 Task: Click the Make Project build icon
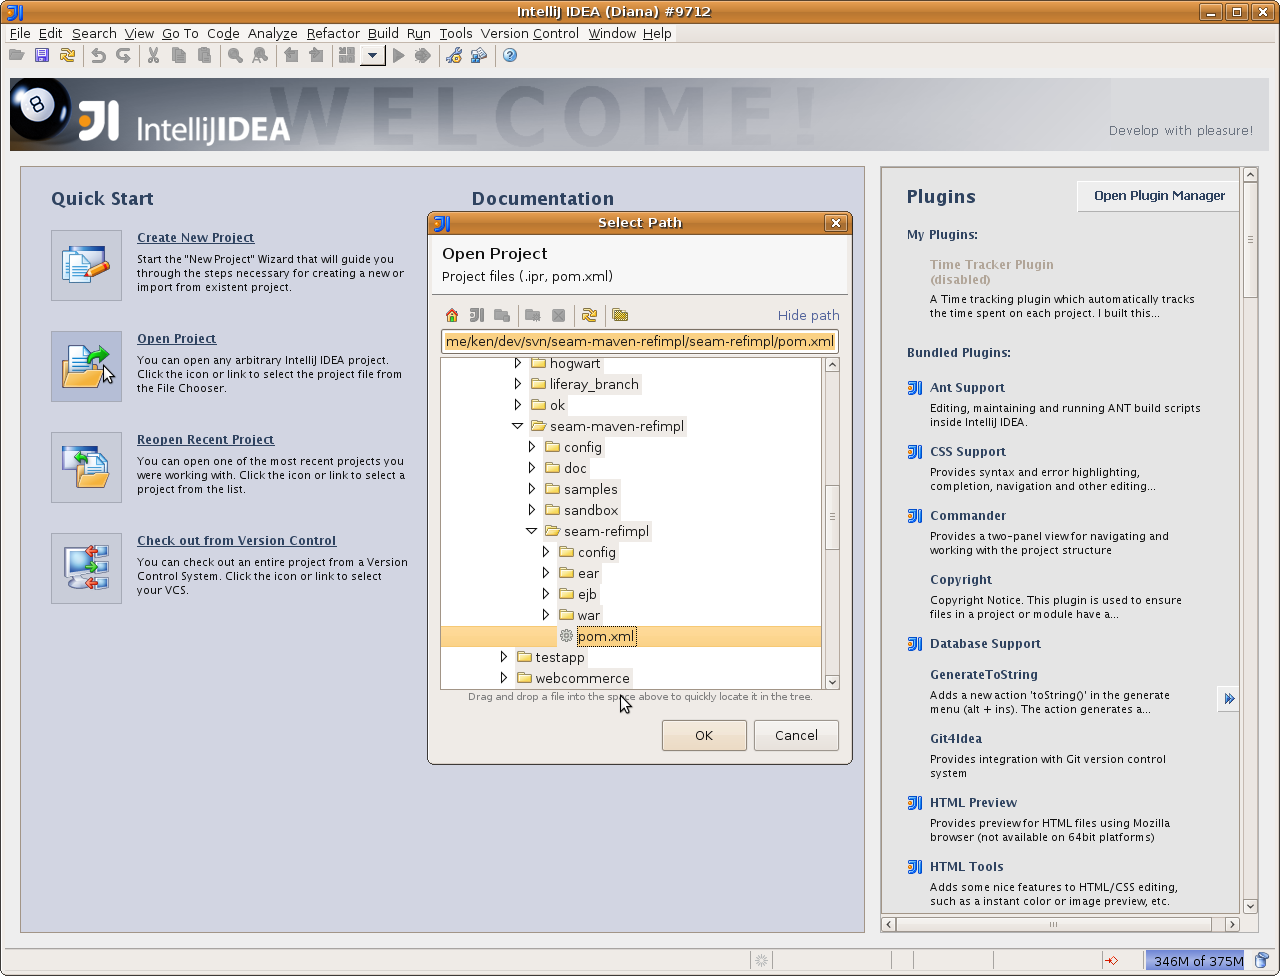pyautogui.click(x=347, y=56)
